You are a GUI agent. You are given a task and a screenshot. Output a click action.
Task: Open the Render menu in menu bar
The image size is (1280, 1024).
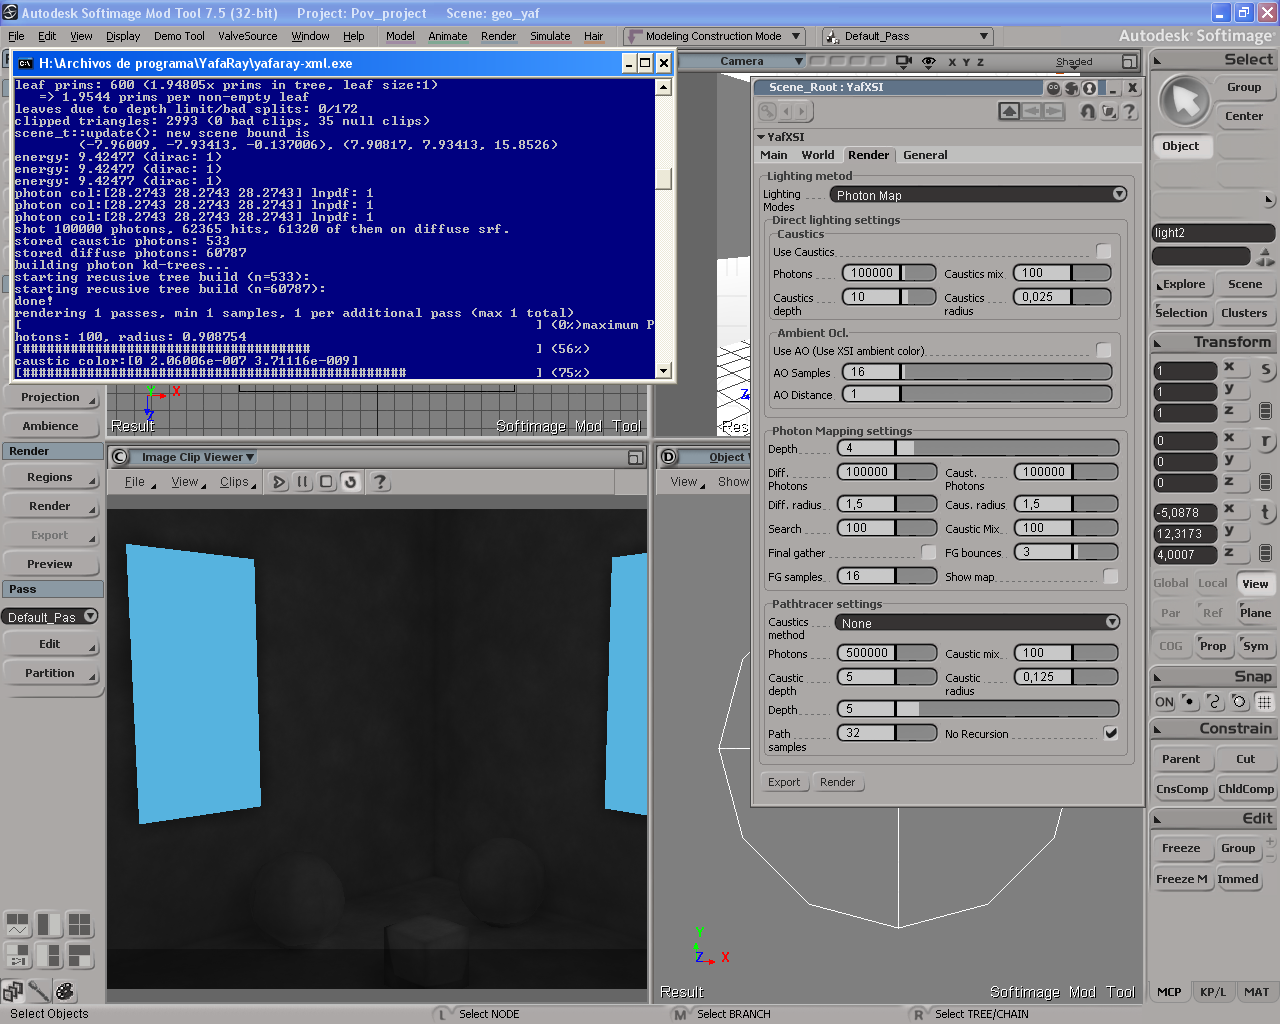498,36
